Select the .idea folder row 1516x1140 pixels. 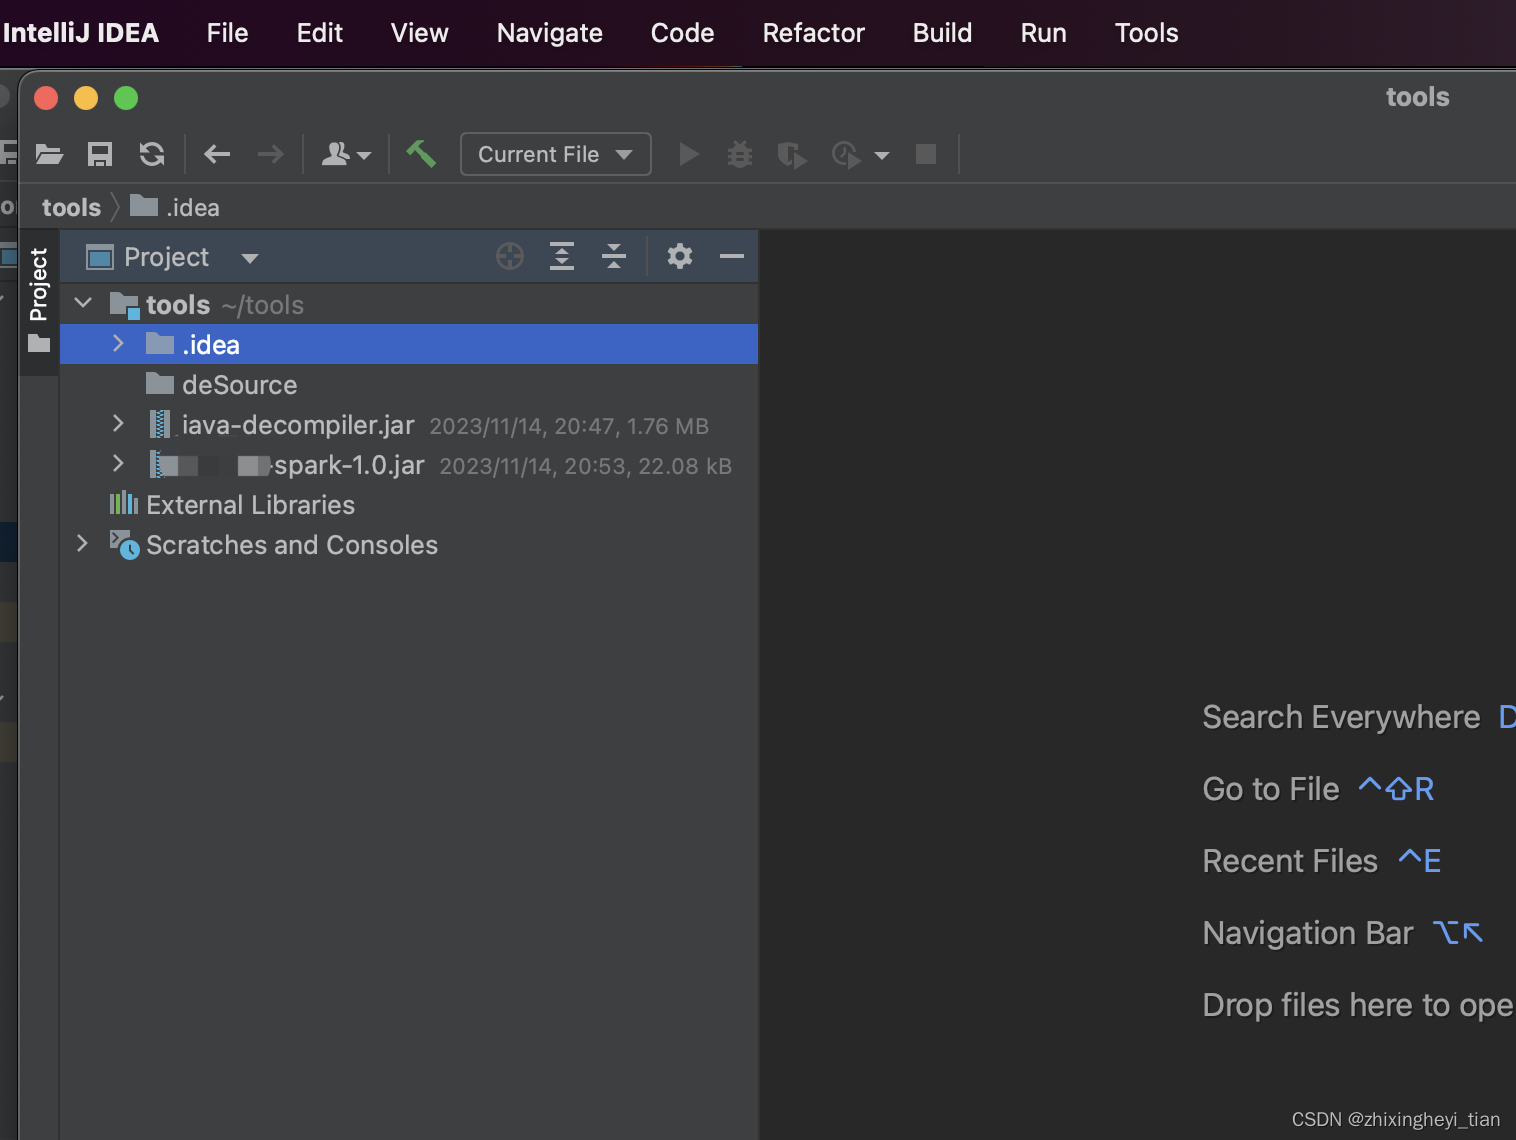pos(409,344)
